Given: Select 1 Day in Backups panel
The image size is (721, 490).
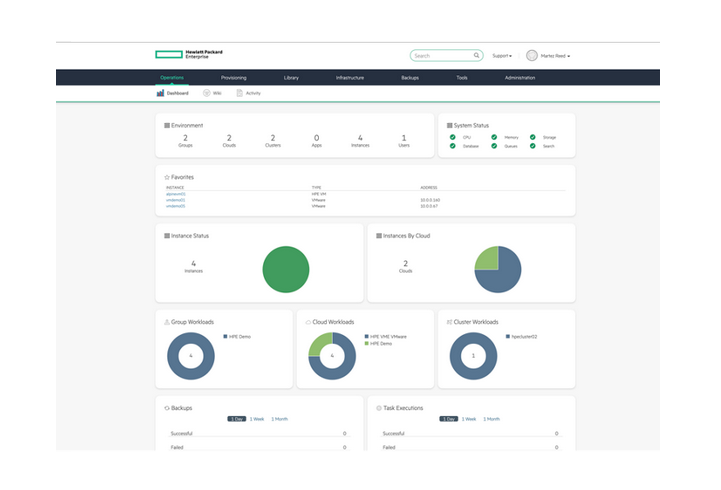Looking at the screenshot, I should pyautogui.click(x=237, y=419).
